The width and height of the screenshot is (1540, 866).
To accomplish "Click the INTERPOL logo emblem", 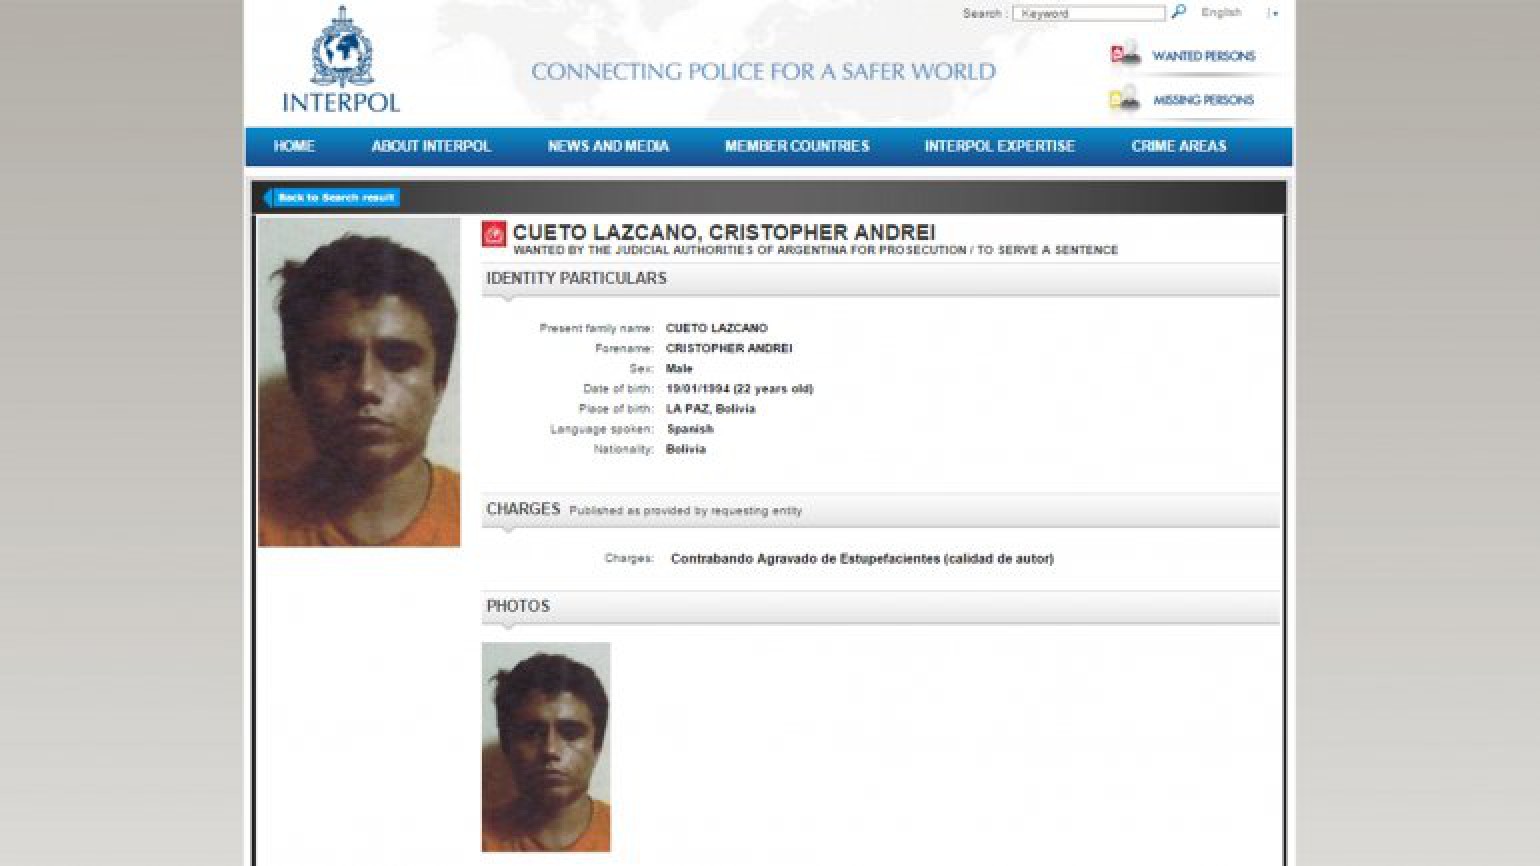I will 341,47.
